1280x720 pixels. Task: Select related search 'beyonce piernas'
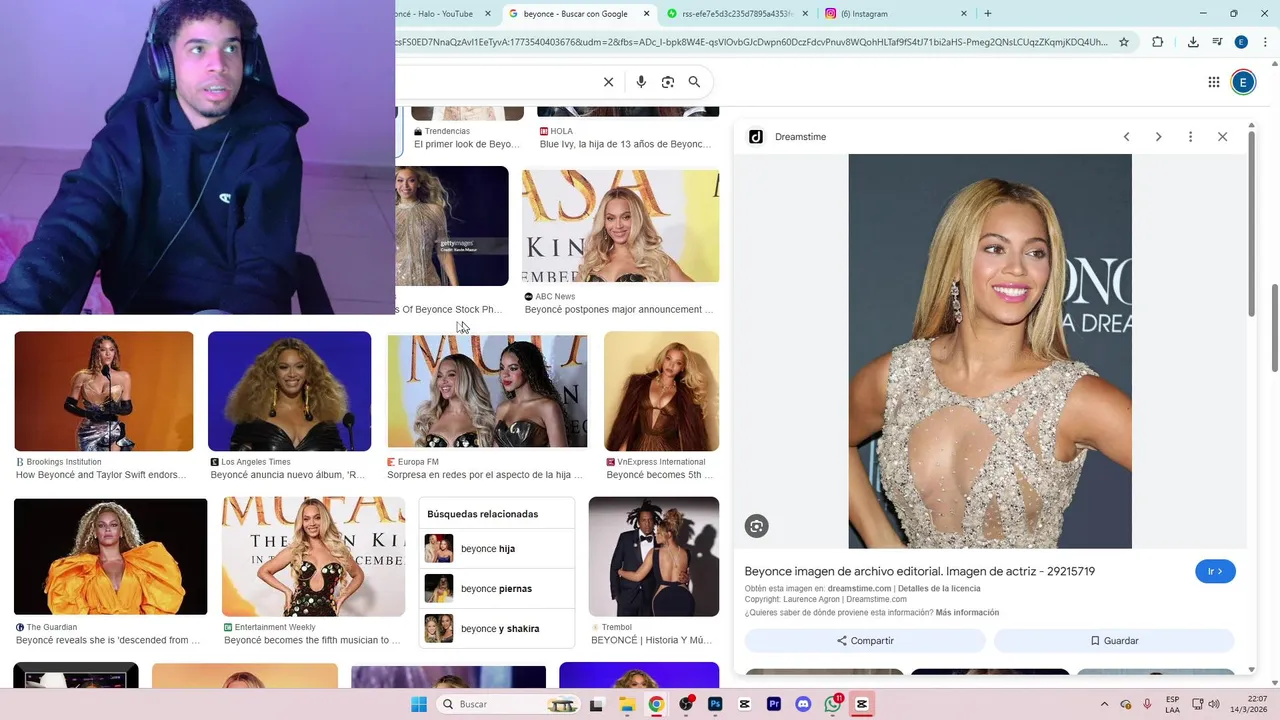pyautogui.click(x=497, y=589)
